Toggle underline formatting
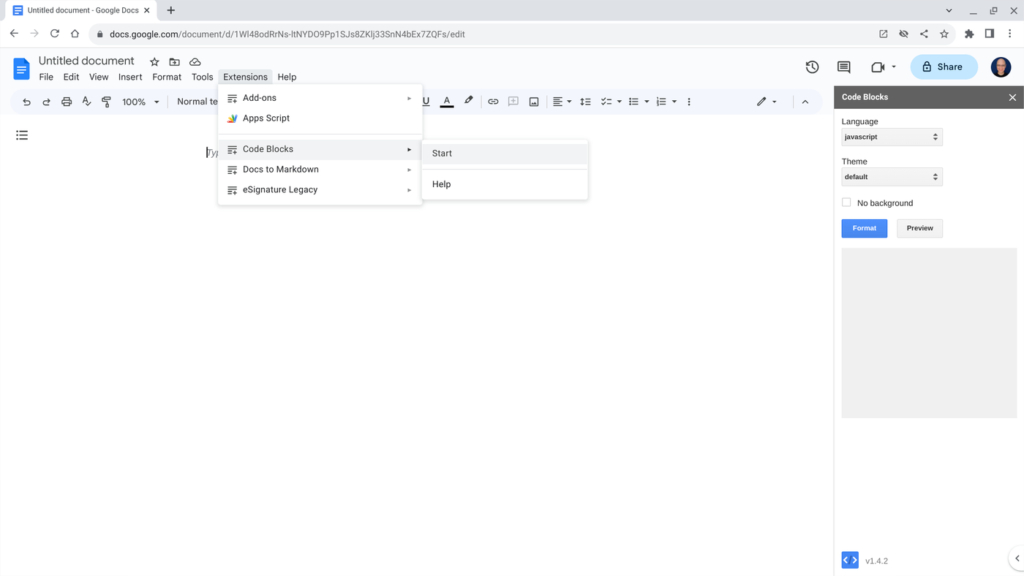Screen dimensions: 1024x576 tap(425, 101)
